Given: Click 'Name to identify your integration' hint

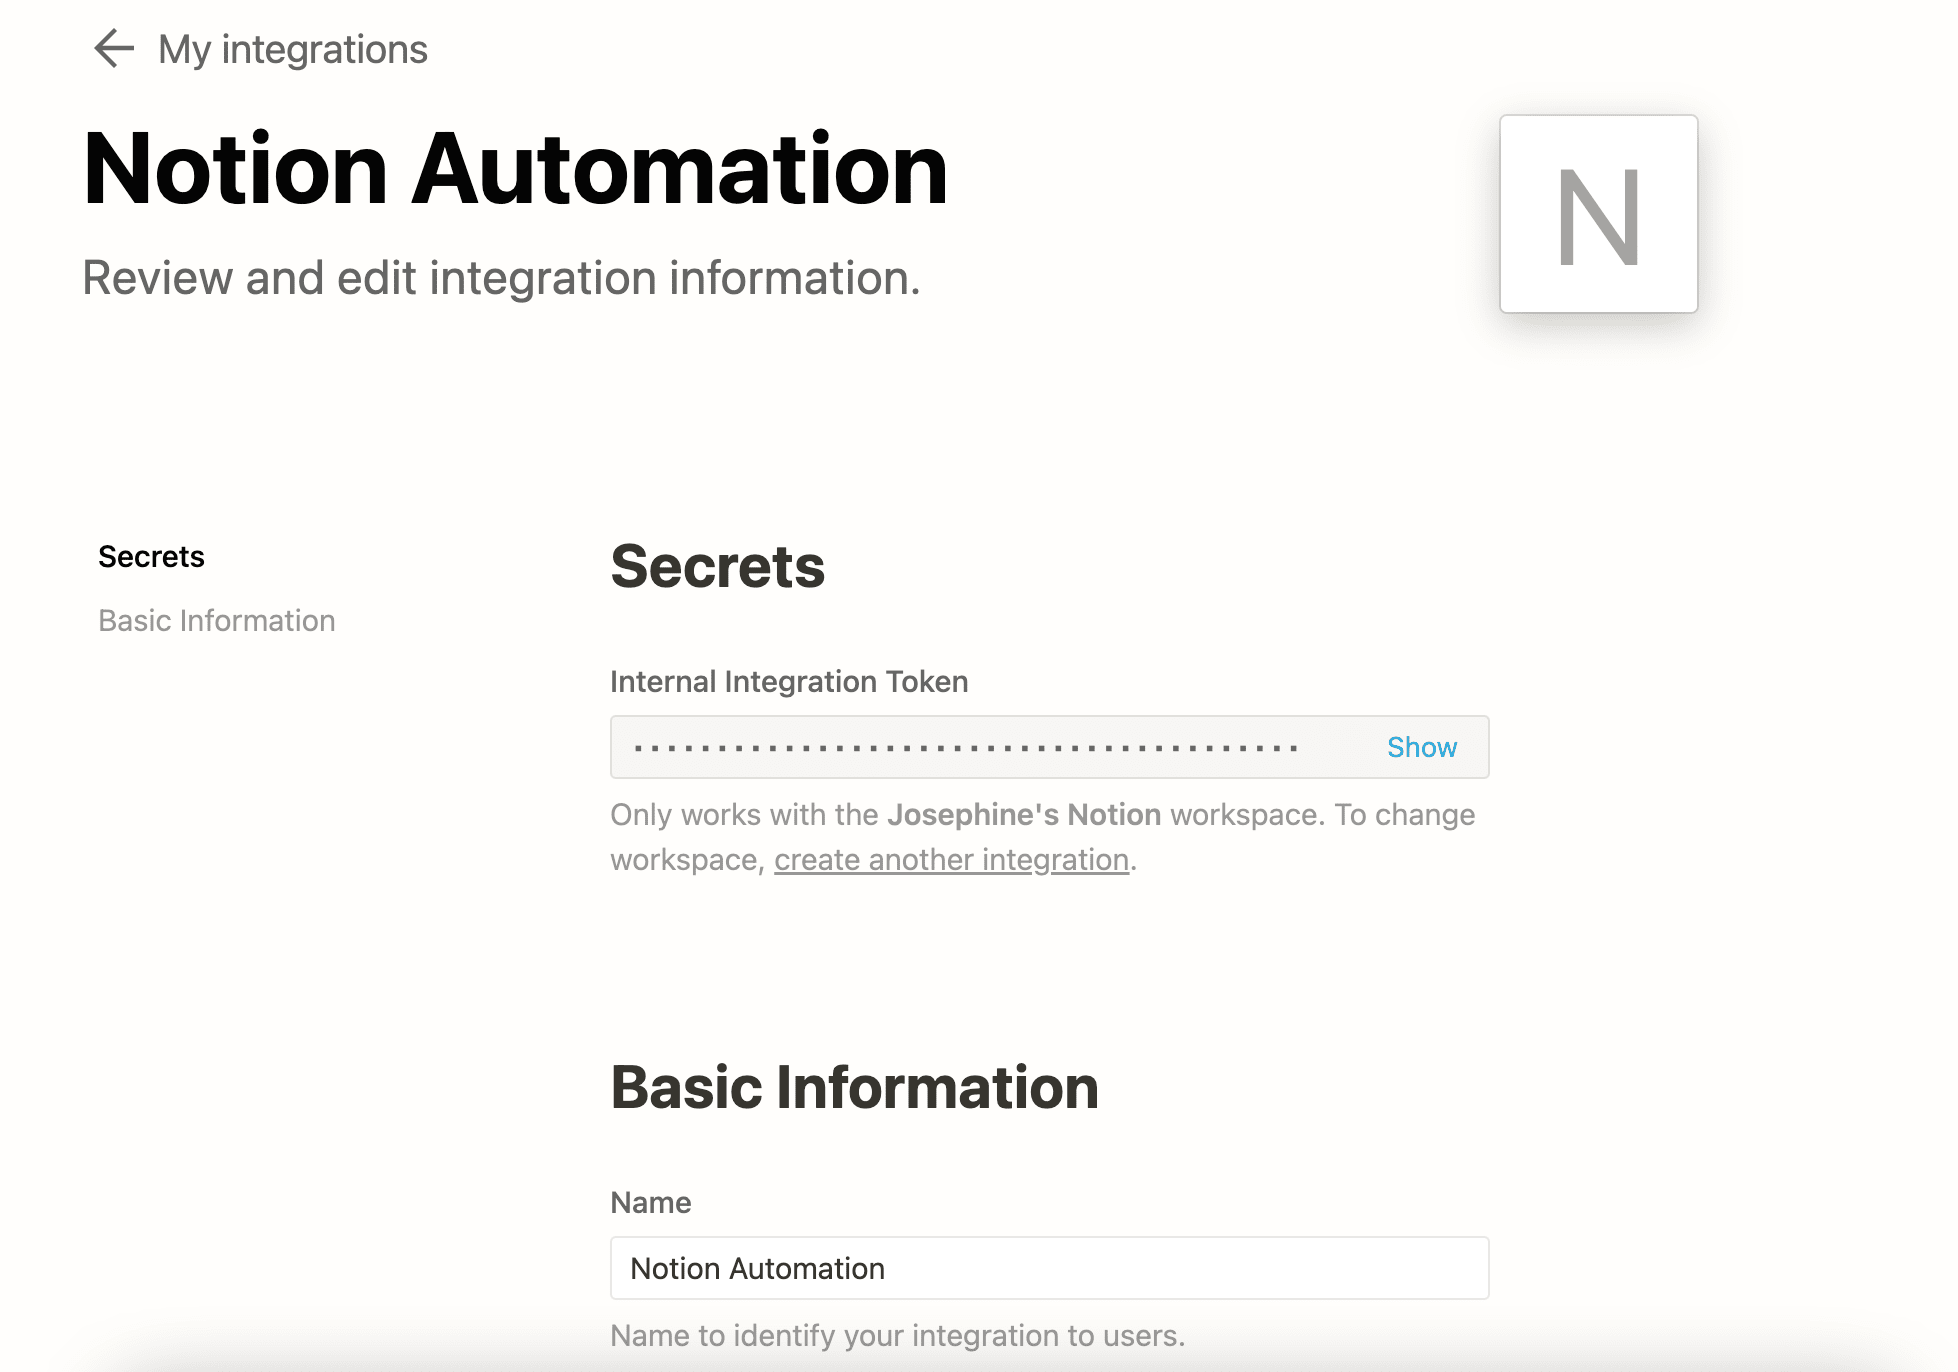Looking at the screenshot, I should 897,1335.
